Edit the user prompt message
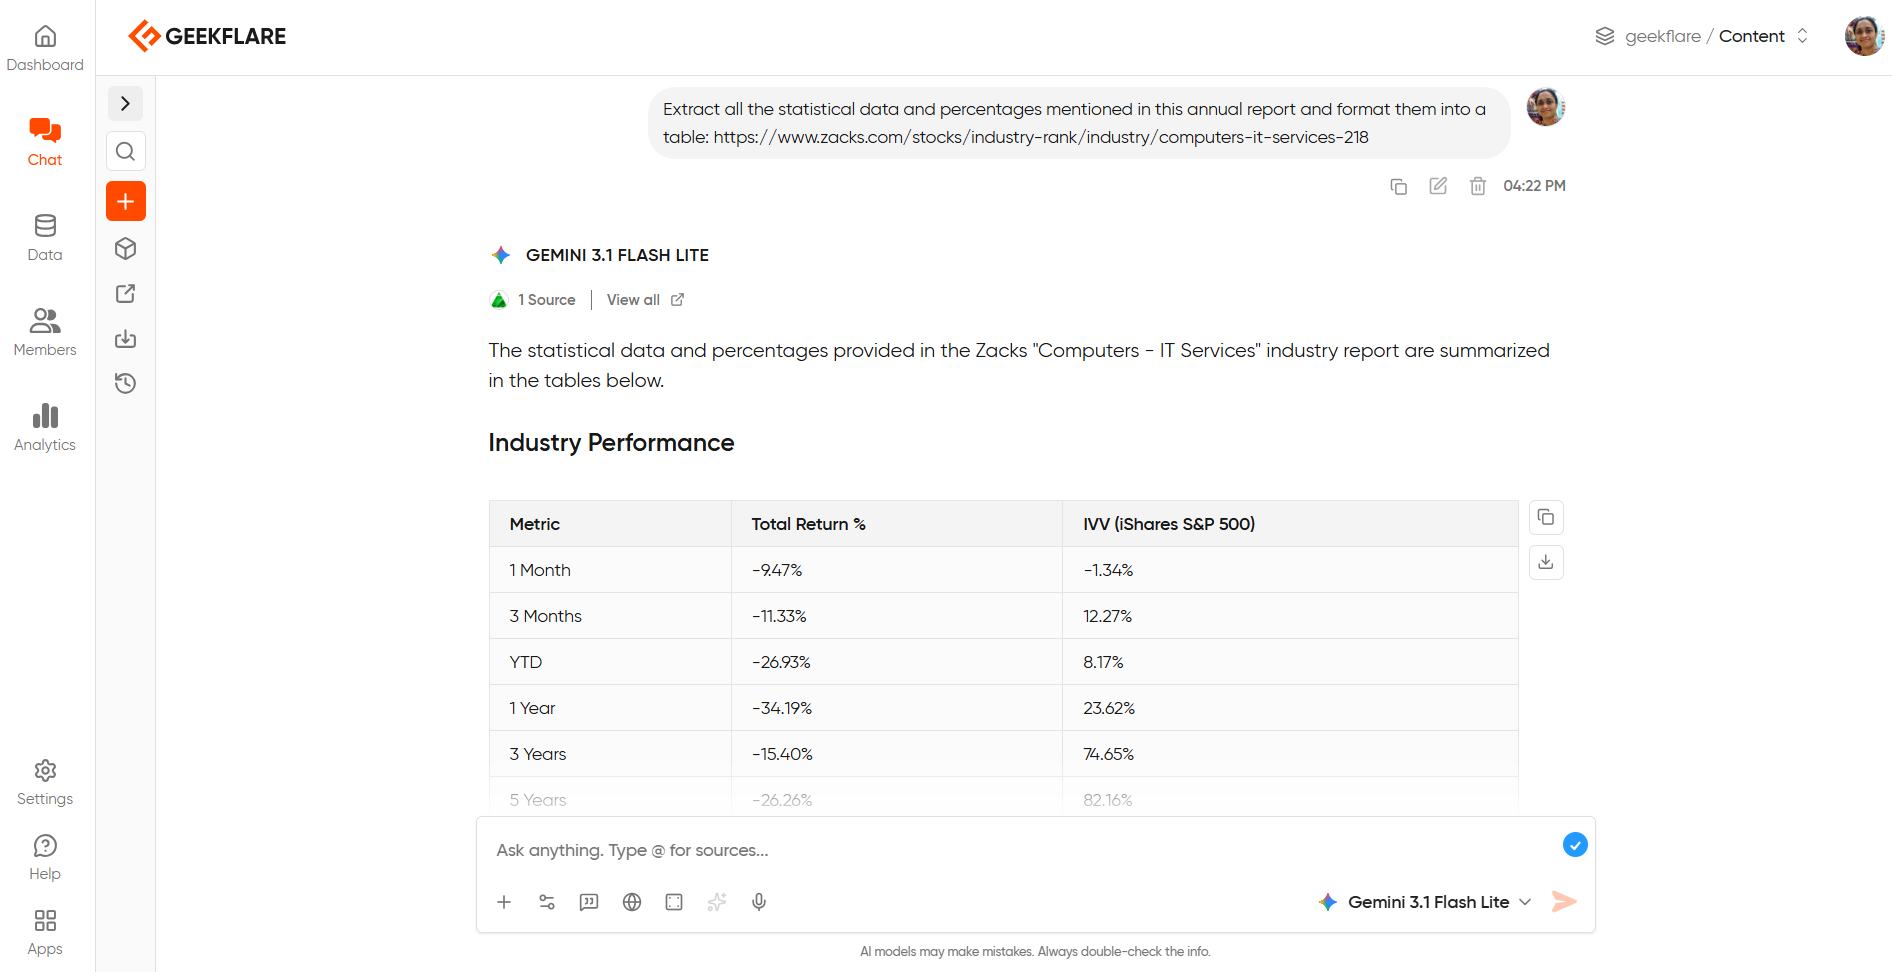Image resolution: width=1892 pixels, height=972 pixels. point(1438,186)
